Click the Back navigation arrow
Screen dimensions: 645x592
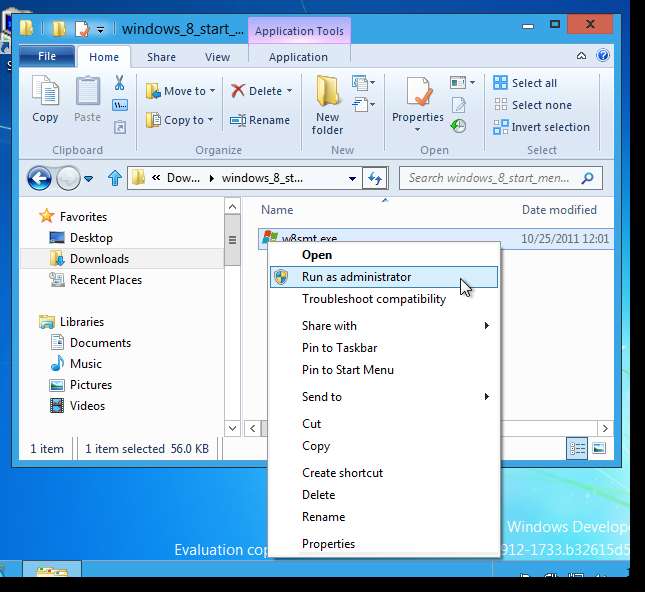click(39, 179)
